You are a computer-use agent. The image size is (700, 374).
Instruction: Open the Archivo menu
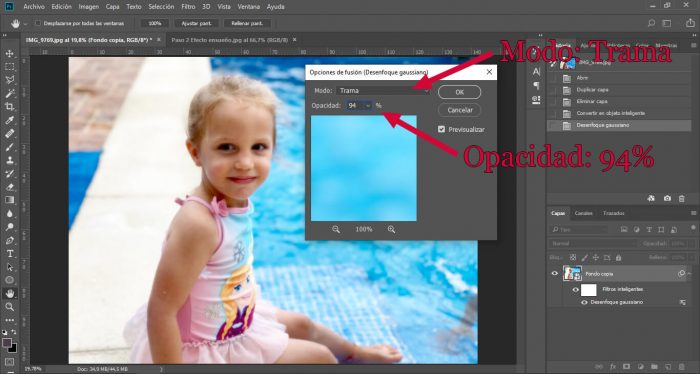(34, 7)
